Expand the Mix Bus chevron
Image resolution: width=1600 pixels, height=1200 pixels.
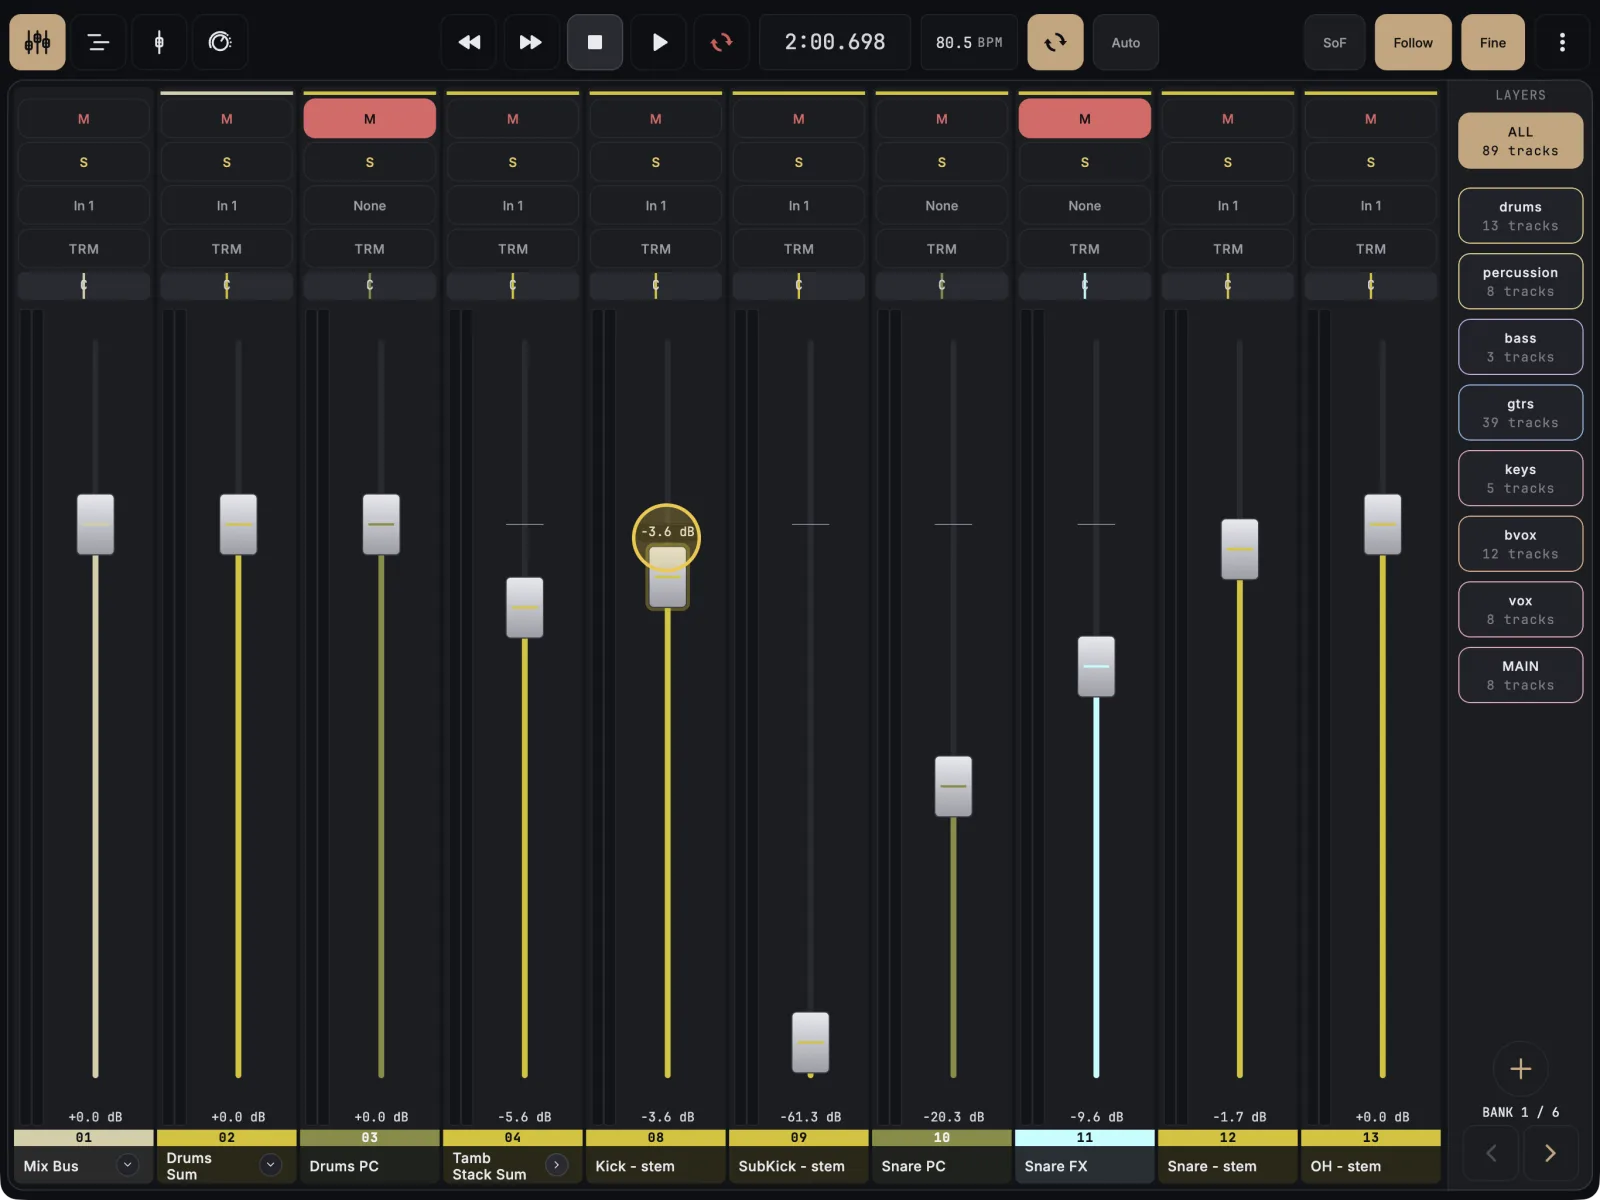point(128,1165)
